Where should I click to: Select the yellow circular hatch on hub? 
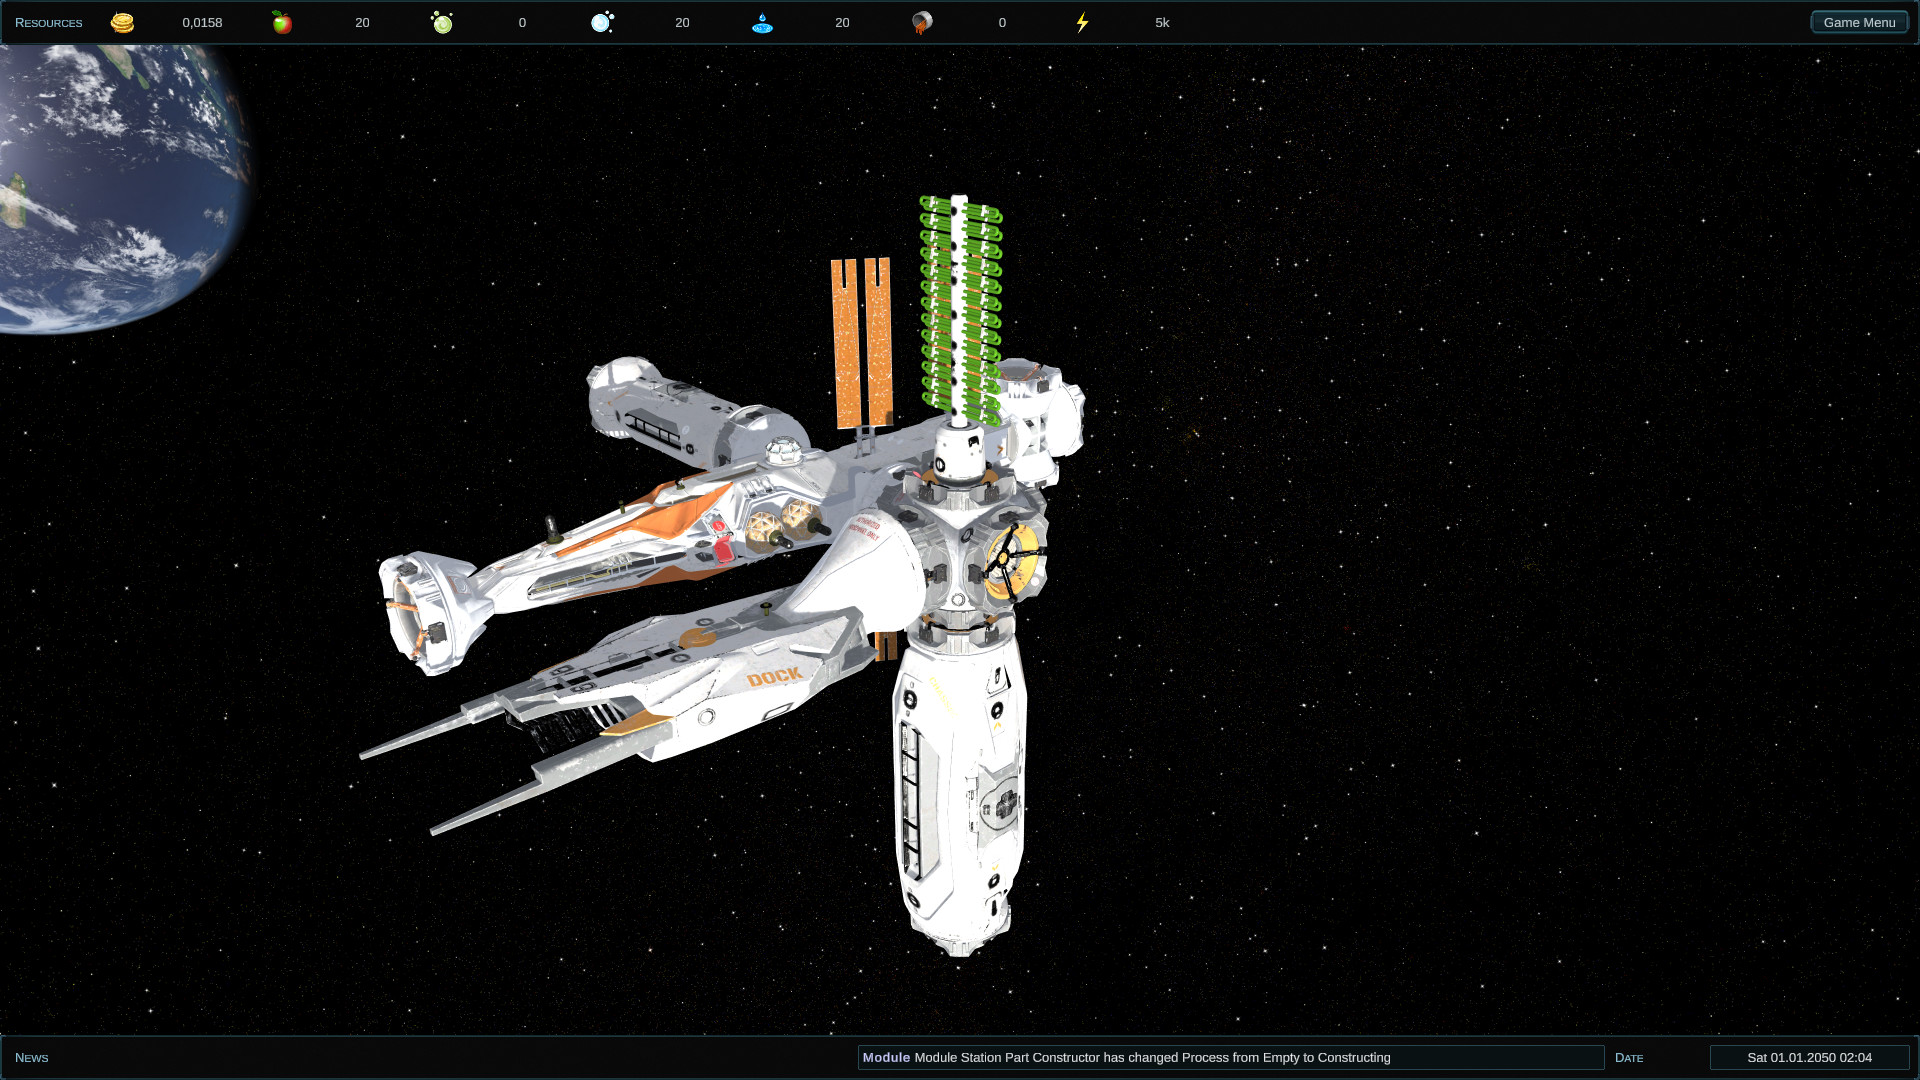[1012, 562]
